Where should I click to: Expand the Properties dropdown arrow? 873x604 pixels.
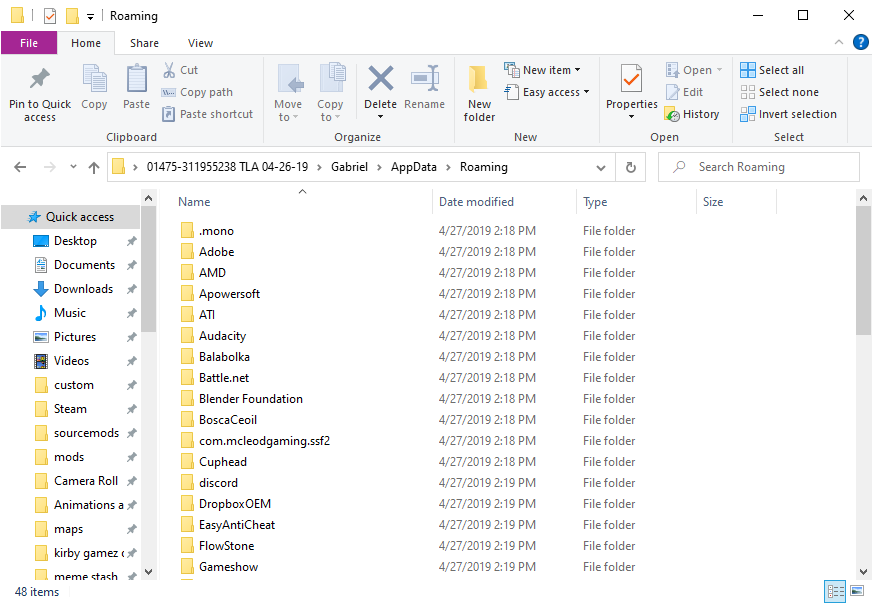(x=631, y=117)
